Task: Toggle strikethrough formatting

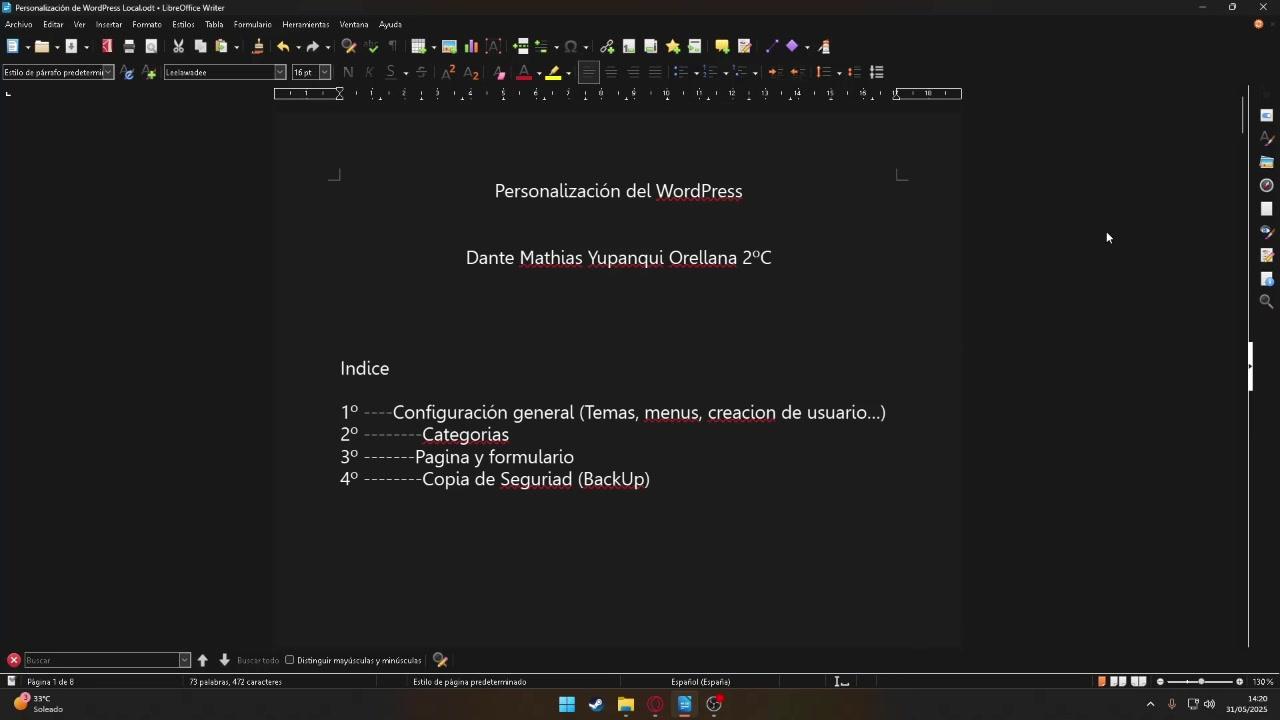Action: (x=421, y=72)
